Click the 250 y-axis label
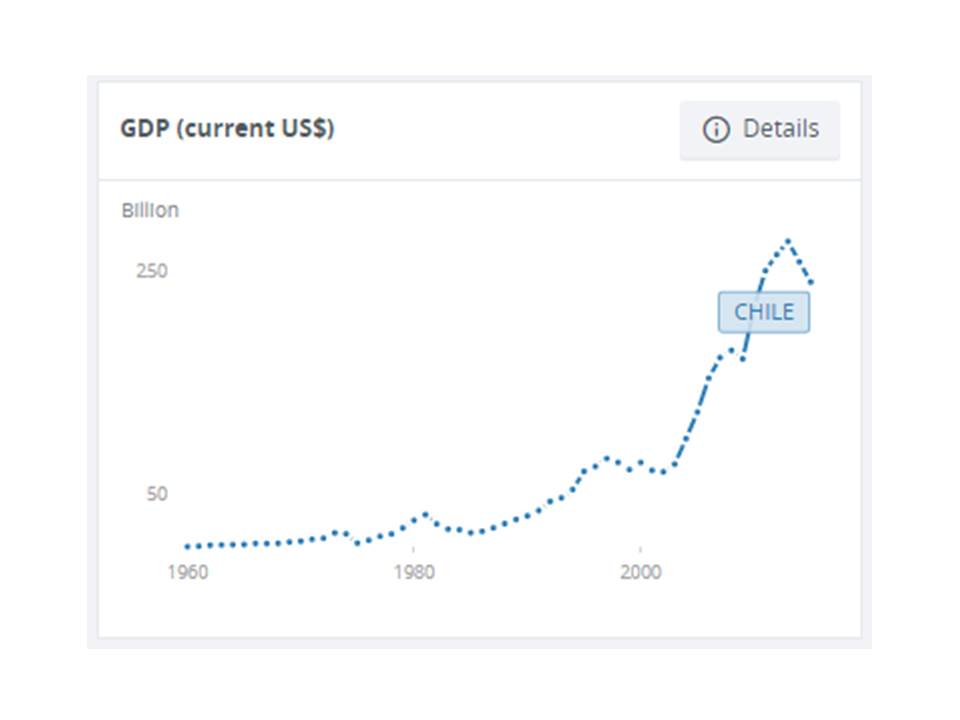The height and width of the screenshot is (720, 960). point(152,271)
